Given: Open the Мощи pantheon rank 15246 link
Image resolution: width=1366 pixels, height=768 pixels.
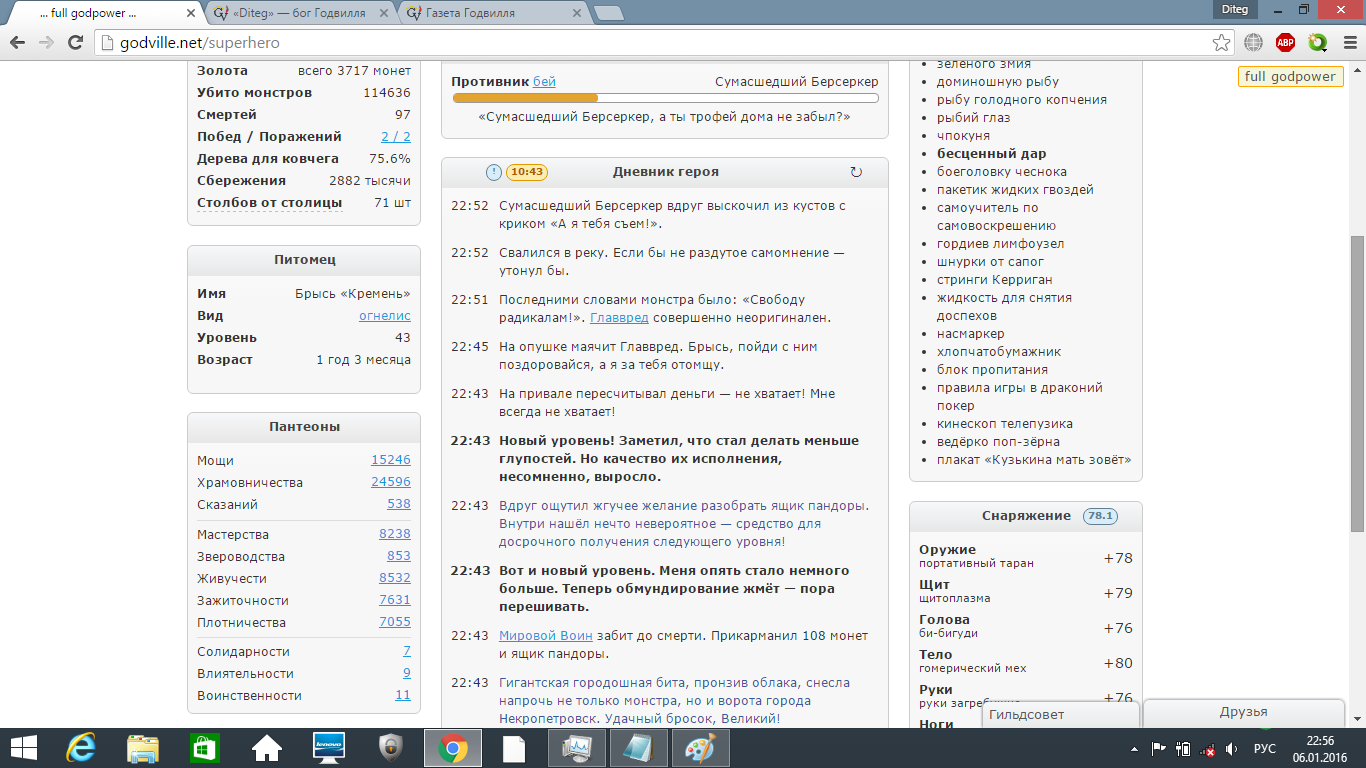Looking at the screenshot, I should click(x=390, y=460).
